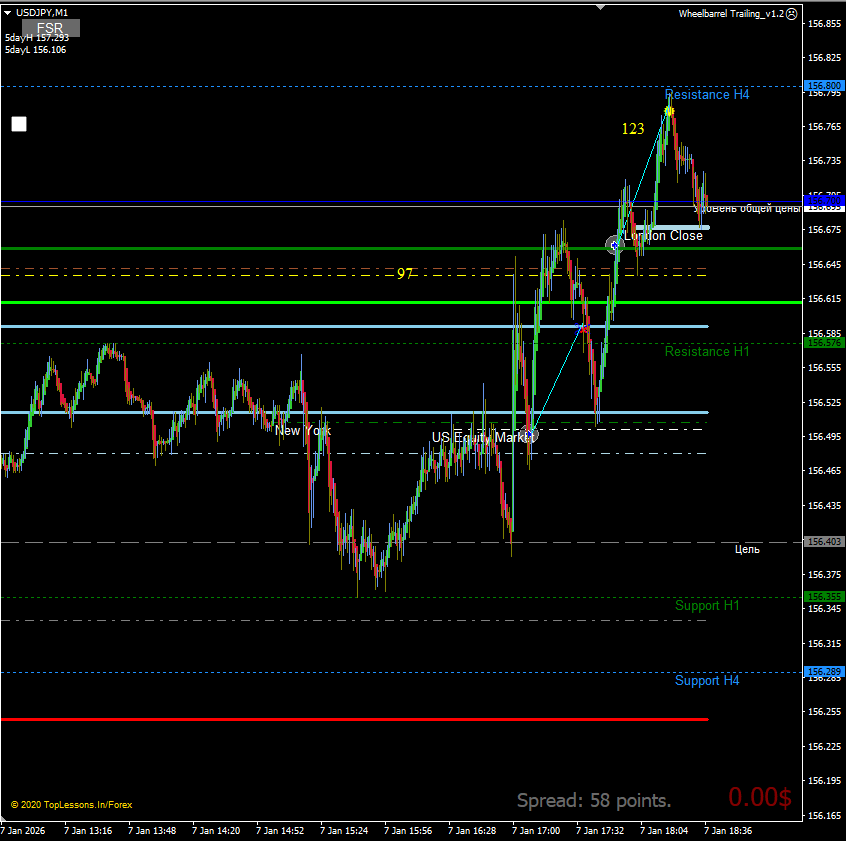Image resolution: width=846 pixels, height=841 pixels.
Task: Click the London Close session label
Action: point(663,236)
